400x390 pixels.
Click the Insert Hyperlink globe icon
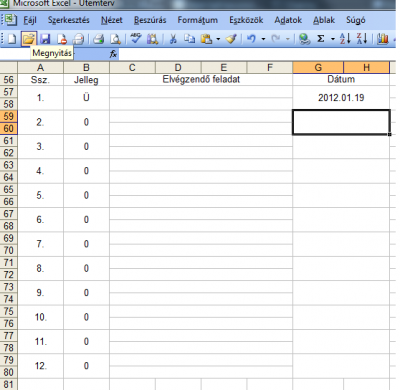304,39
